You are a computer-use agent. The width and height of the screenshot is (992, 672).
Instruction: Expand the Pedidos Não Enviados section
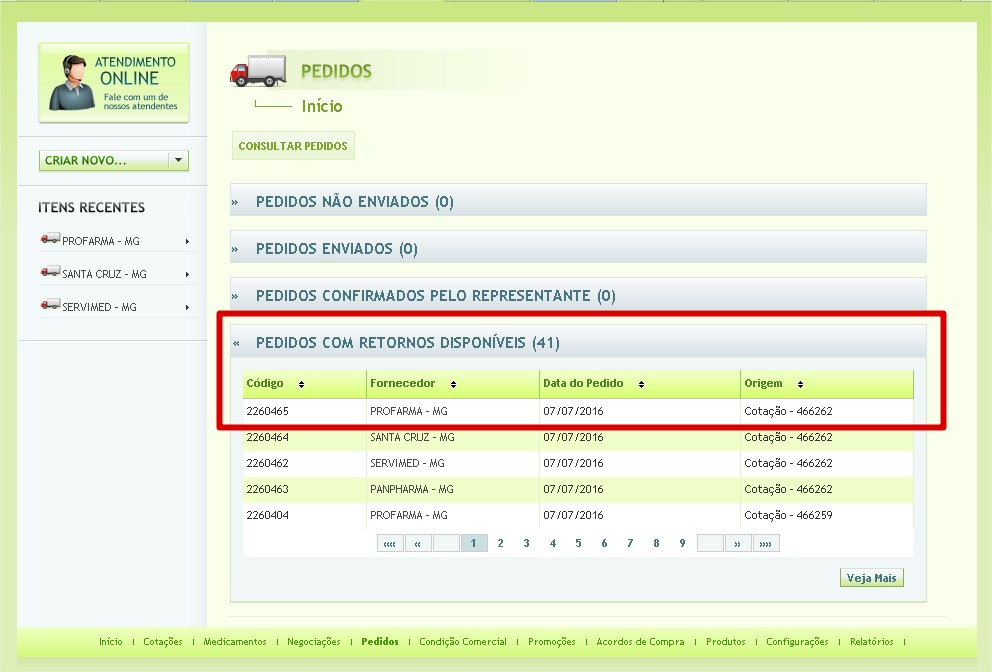coord(354,202)
